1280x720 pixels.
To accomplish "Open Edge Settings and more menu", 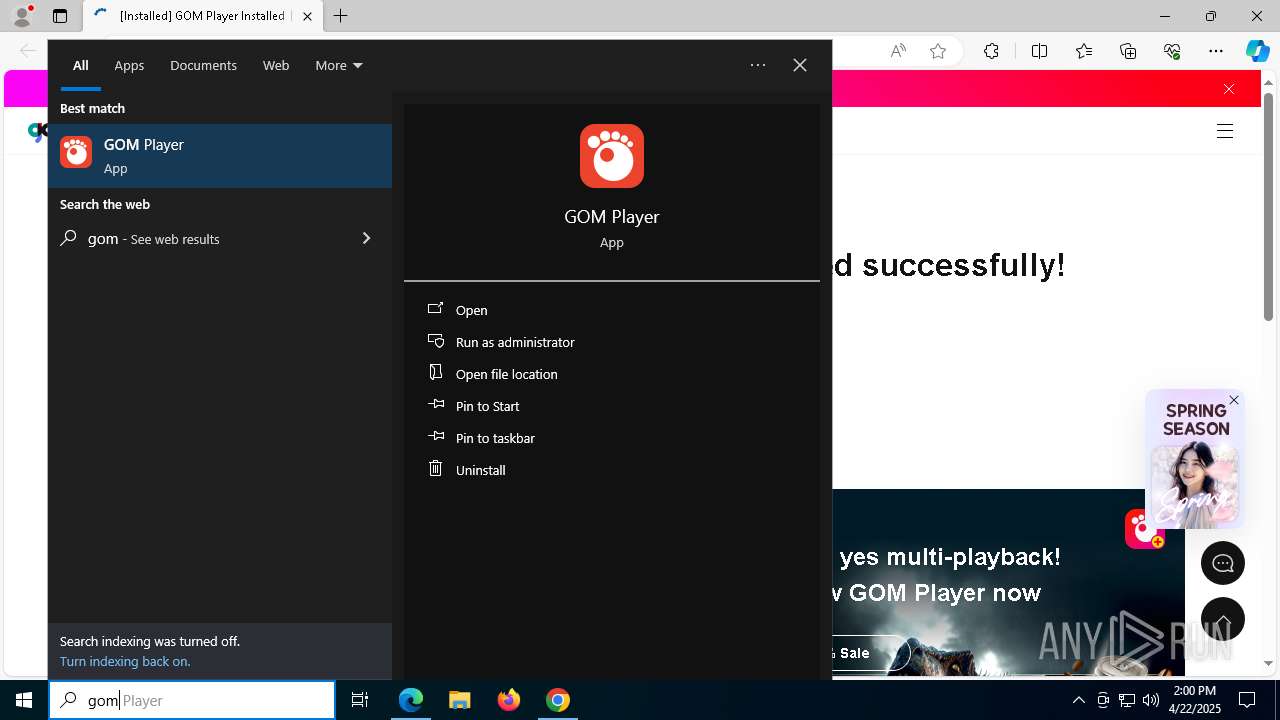I will pyautogui.click(x=1216, y=51).
